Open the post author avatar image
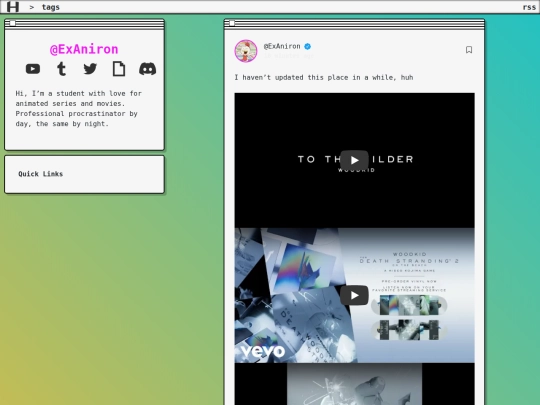This screenshot has height=405, width=540. pos(246,51)
